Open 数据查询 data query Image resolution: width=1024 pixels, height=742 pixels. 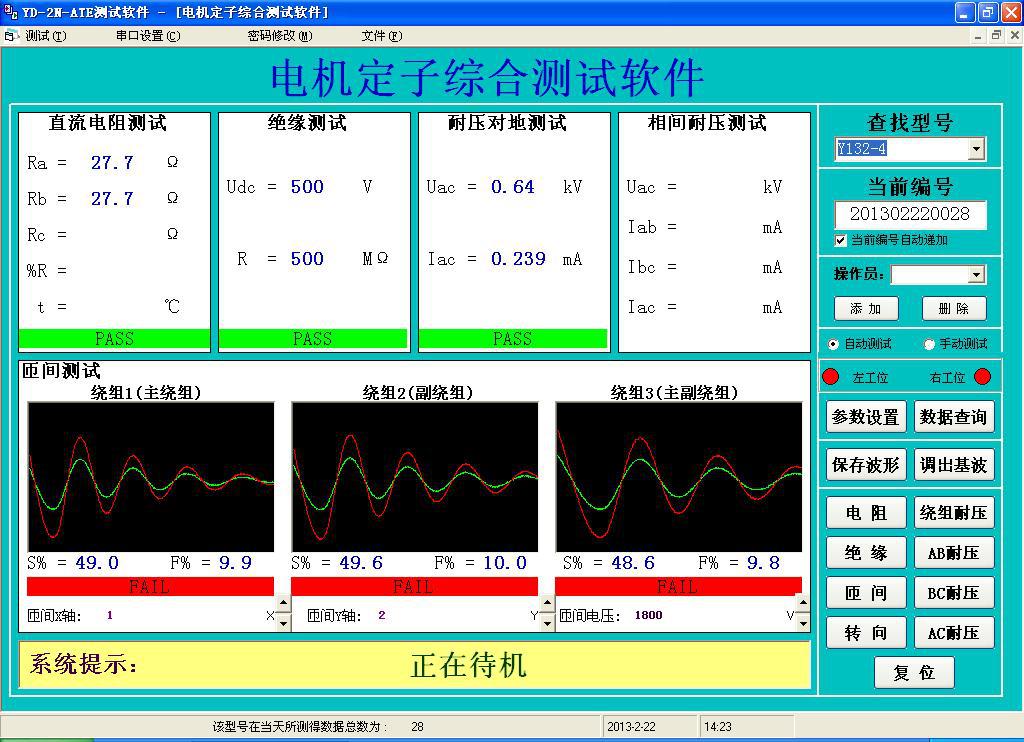click(x=953, y=417)
